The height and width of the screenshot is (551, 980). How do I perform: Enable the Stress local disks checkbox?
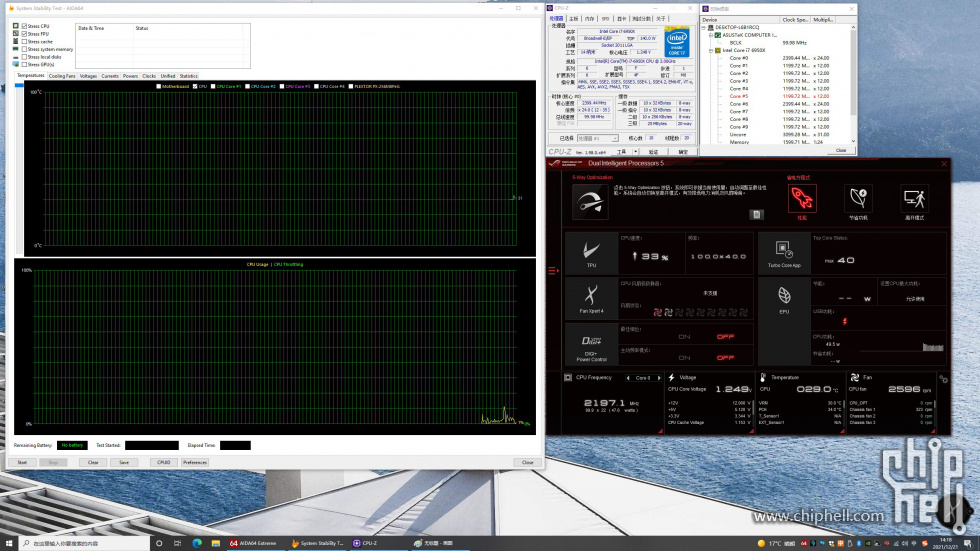pos(24,57)
